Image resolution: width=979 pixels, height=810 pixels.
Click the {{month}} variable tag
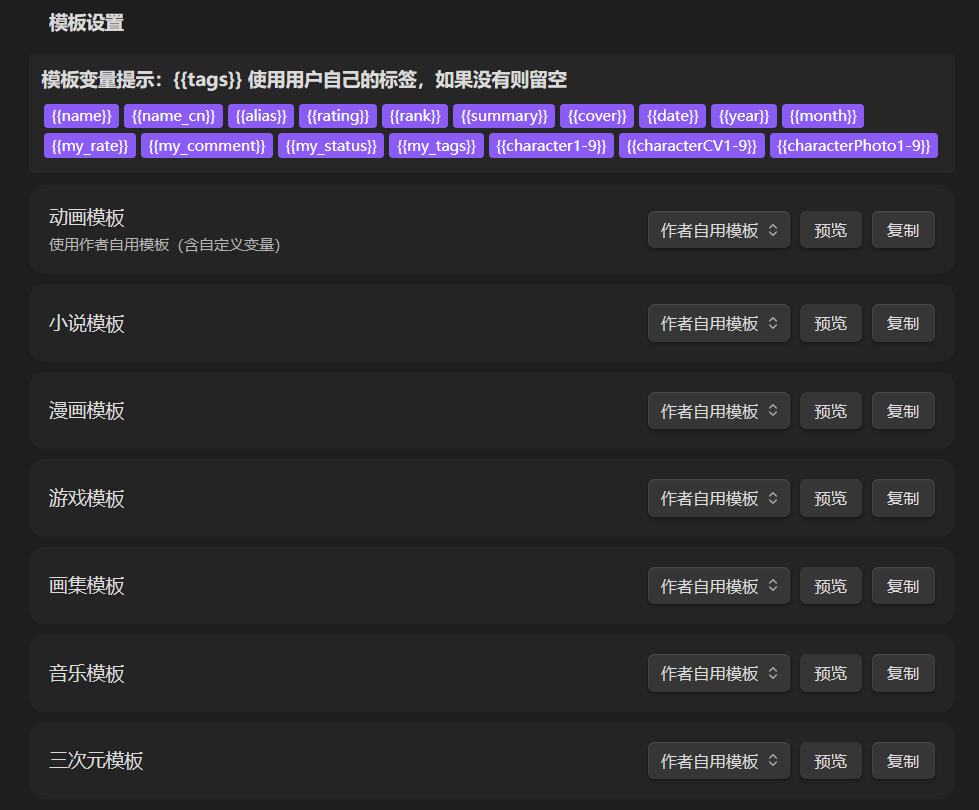(823, 116)
